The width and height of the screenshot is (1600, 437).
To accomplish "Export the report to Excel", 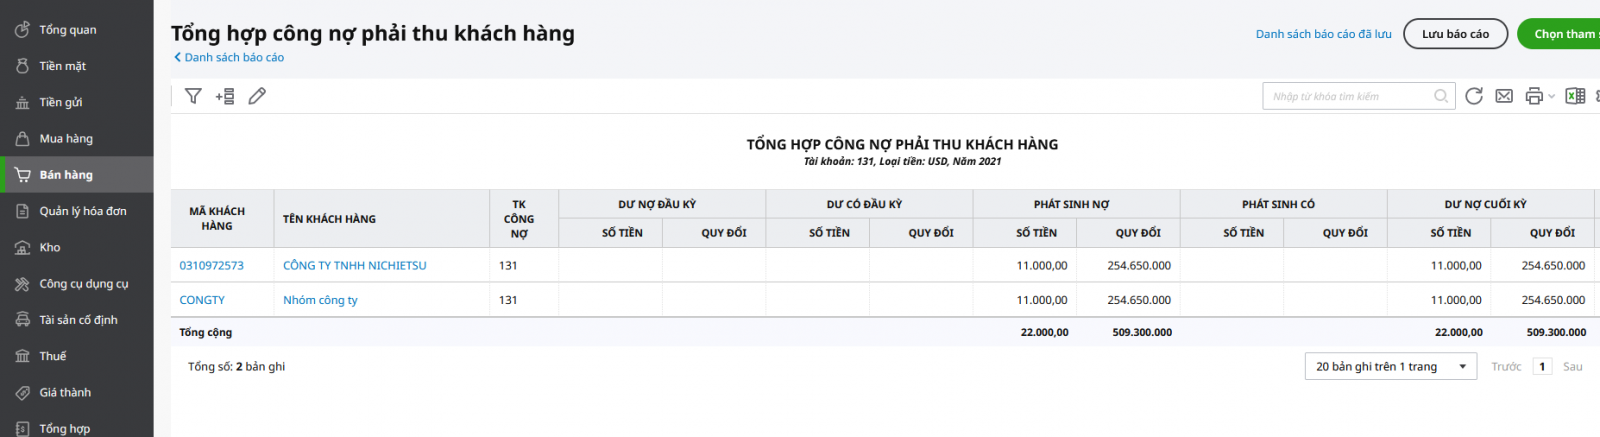I will [1575, 96].
